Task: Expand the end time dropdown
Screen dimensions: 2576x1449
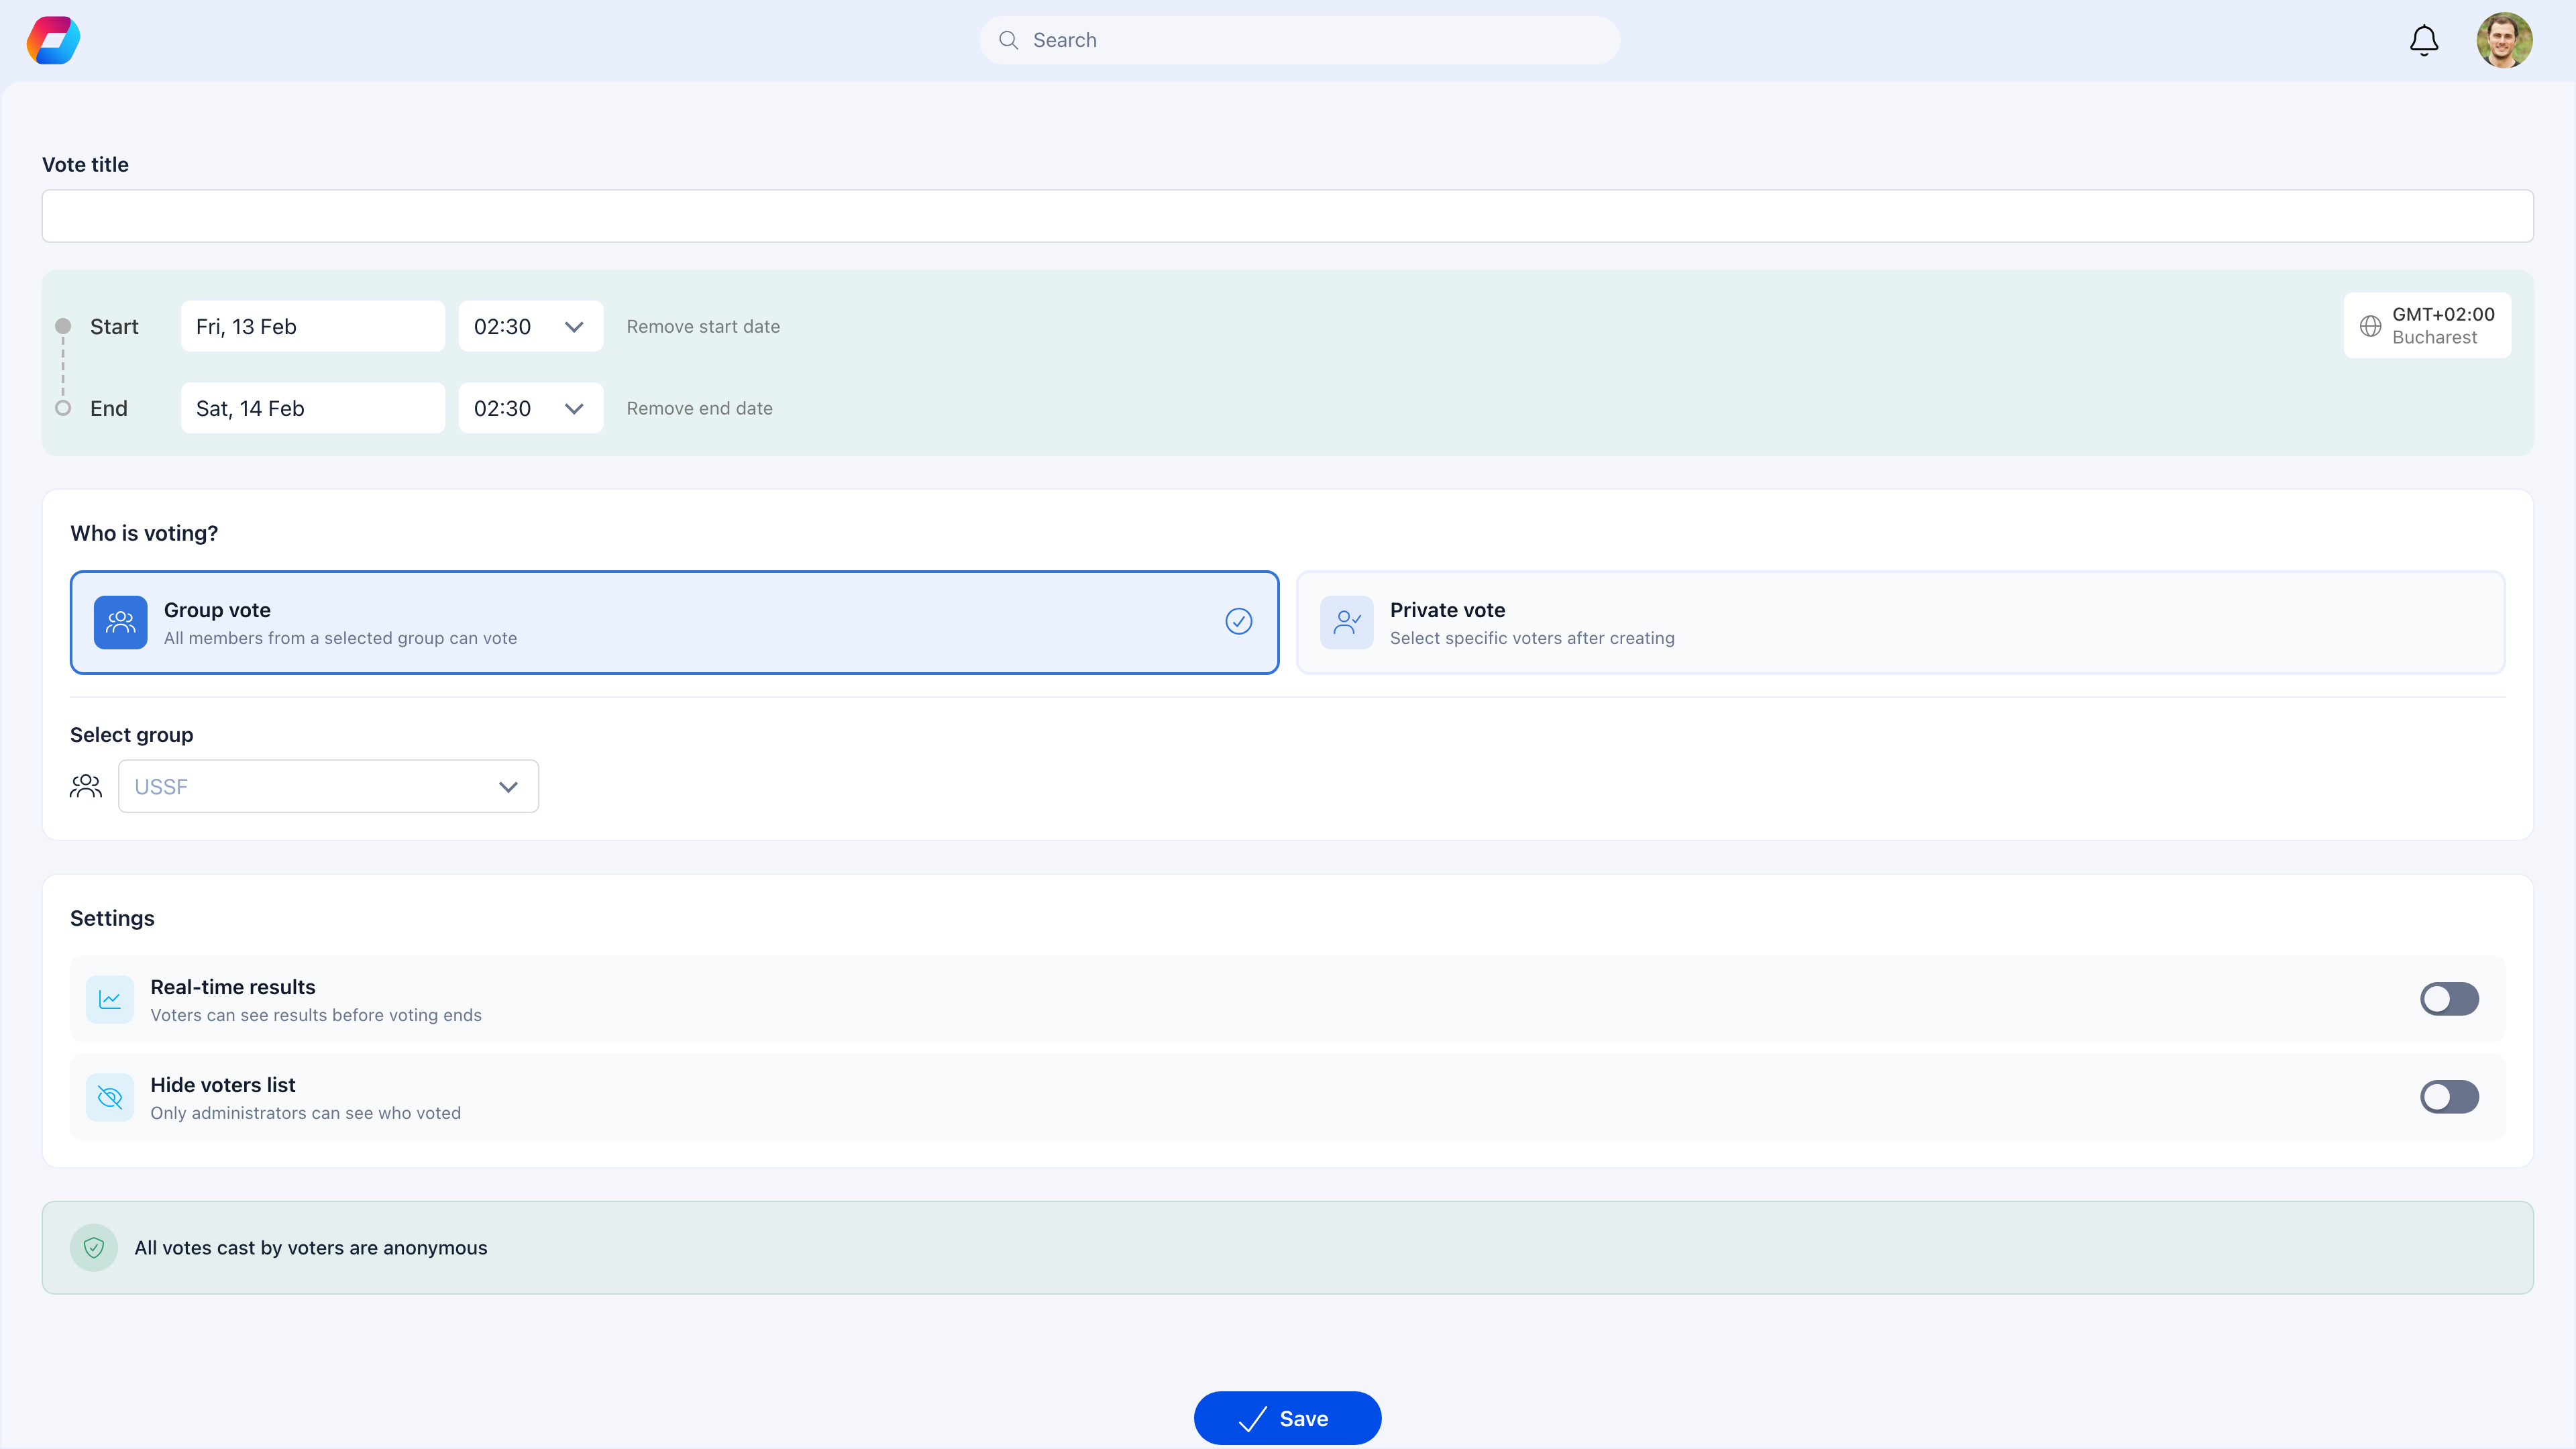Action: 574,408
